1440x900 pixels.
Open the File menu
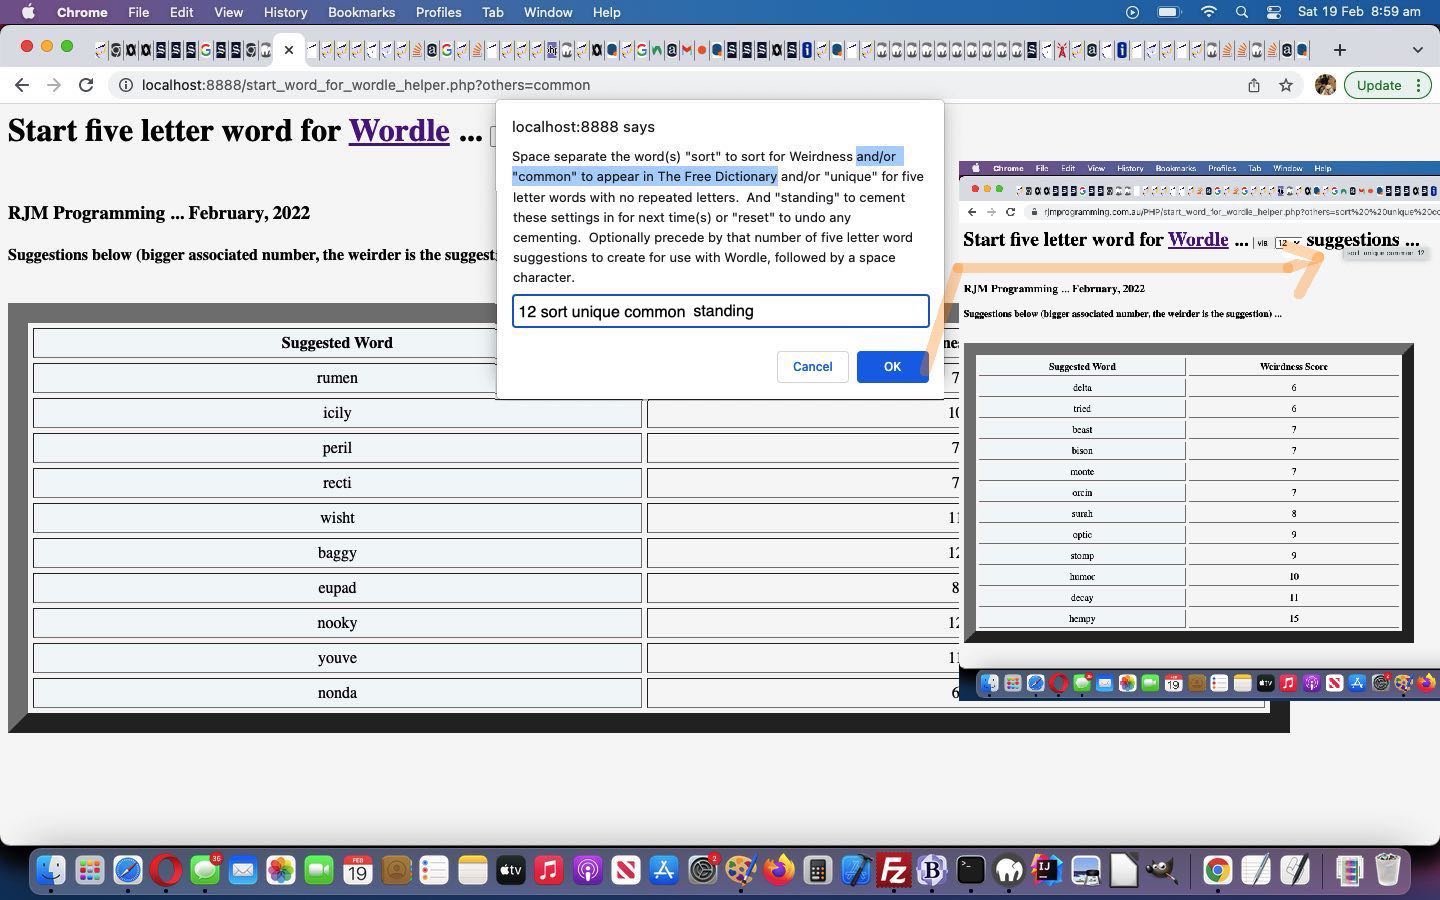pos(138,12)
